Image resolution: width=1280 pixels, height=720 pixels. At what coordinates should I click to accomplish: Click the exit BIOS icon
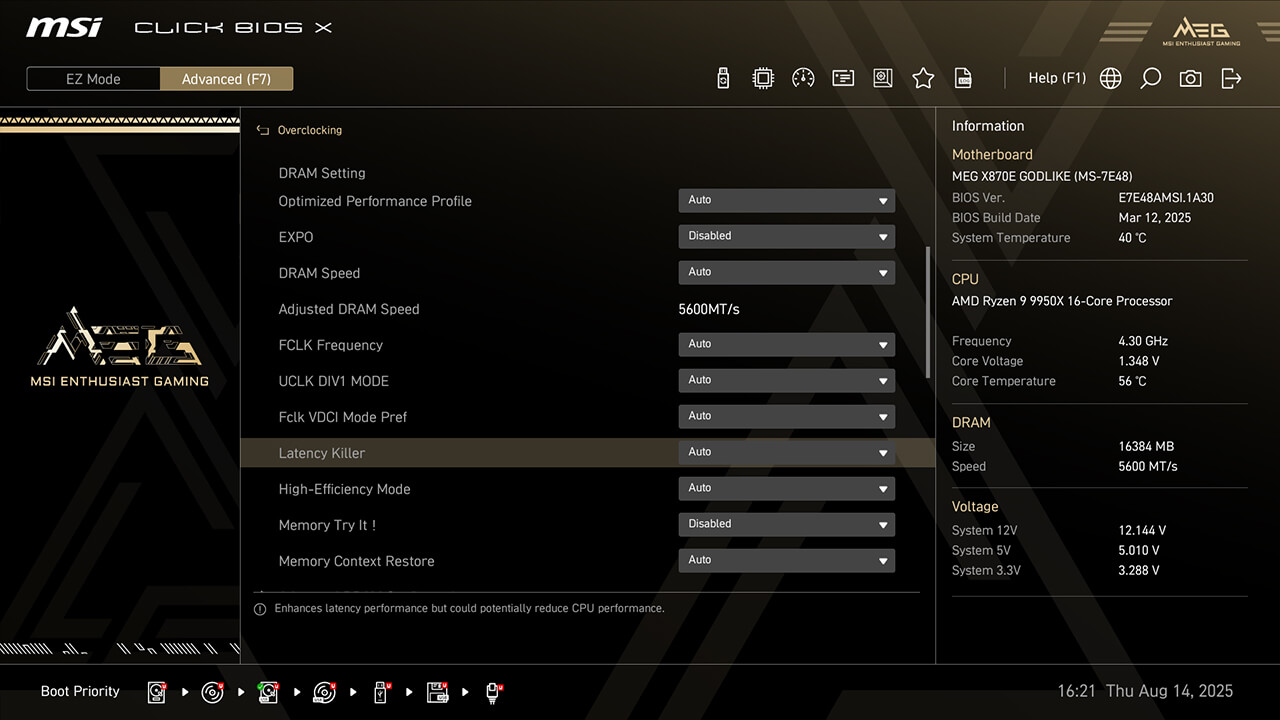(1231, 78)
